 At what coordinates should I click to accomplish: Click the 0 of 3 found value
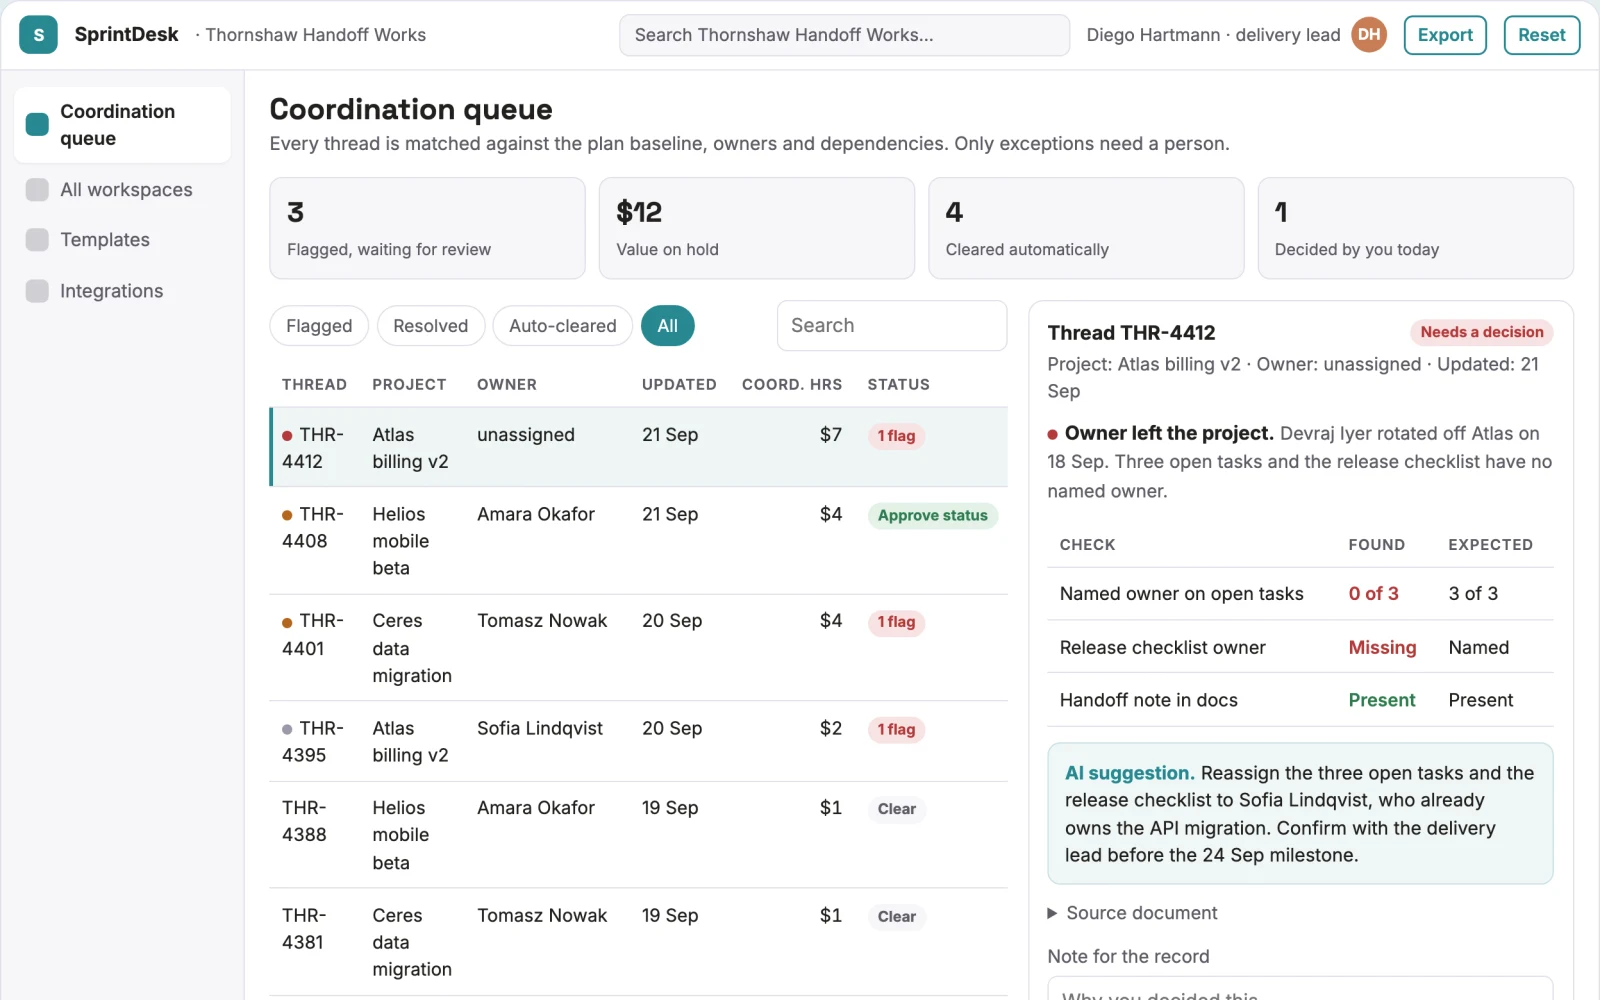1373,594
